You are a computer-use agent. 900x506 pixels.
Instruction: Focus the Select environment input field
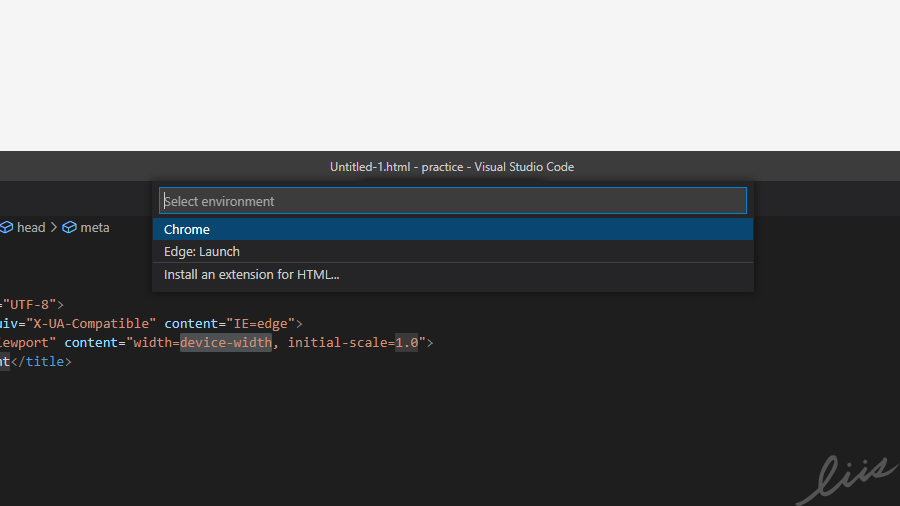(x=452, y=201)
